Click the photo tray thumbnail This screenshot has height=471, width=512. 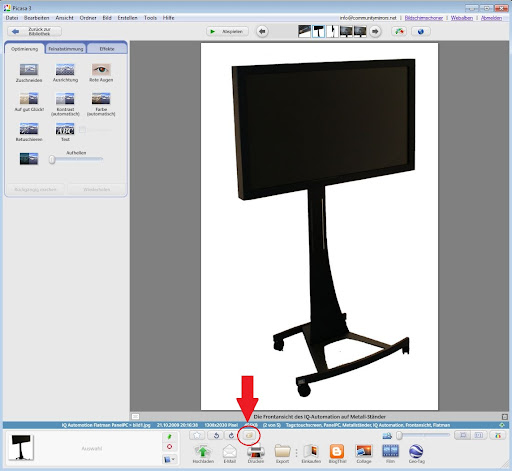coord(21,447)
